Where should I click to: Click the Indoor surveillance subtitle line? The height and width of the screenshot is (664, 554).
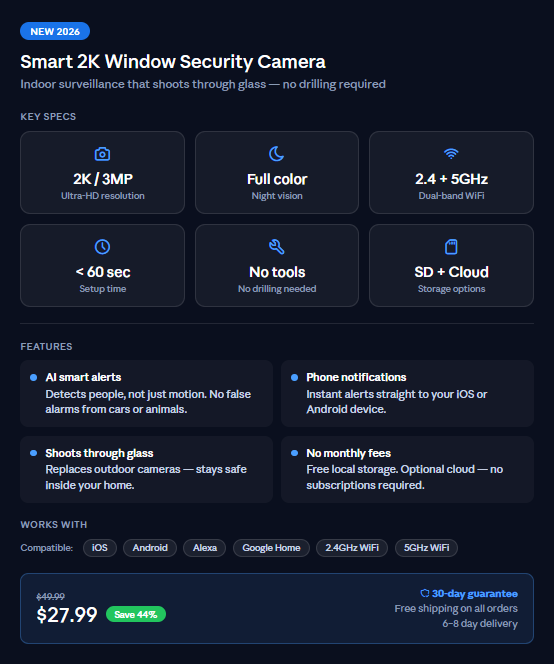[203, 84]
